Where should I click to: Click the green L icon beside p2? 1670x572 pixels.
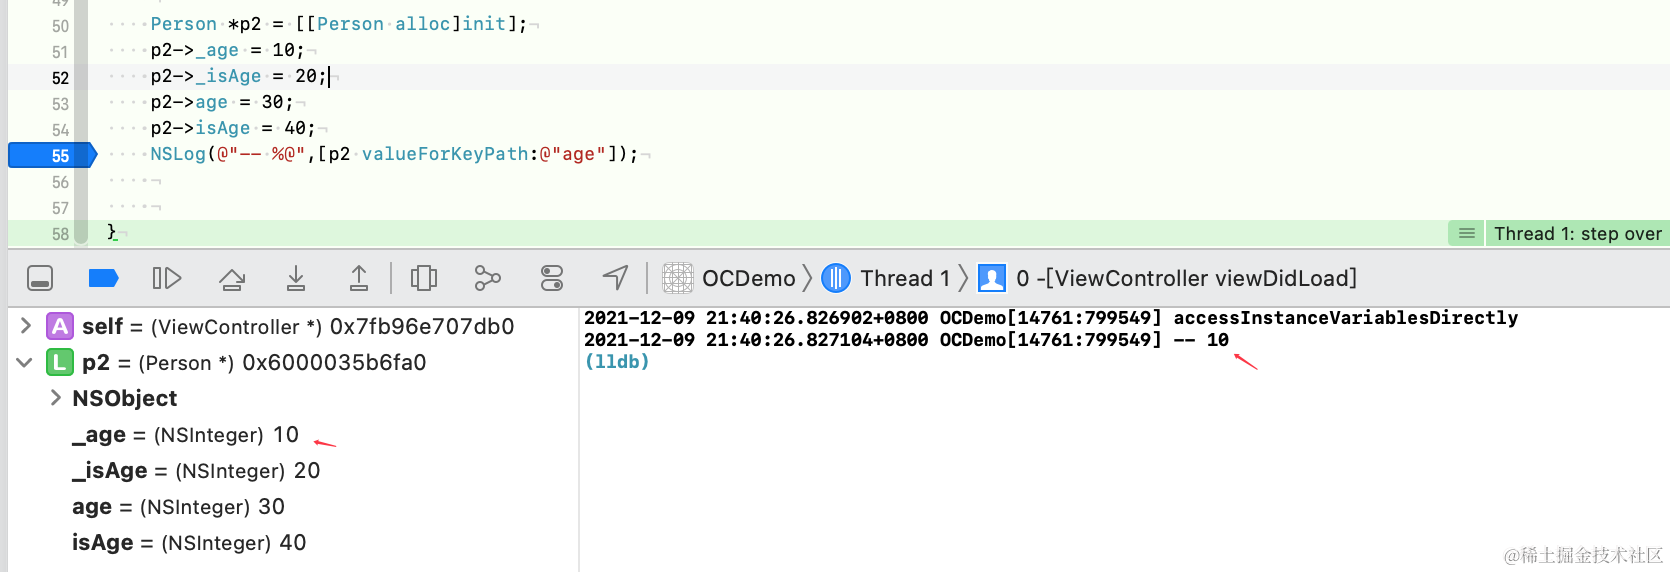coord(60,362)
